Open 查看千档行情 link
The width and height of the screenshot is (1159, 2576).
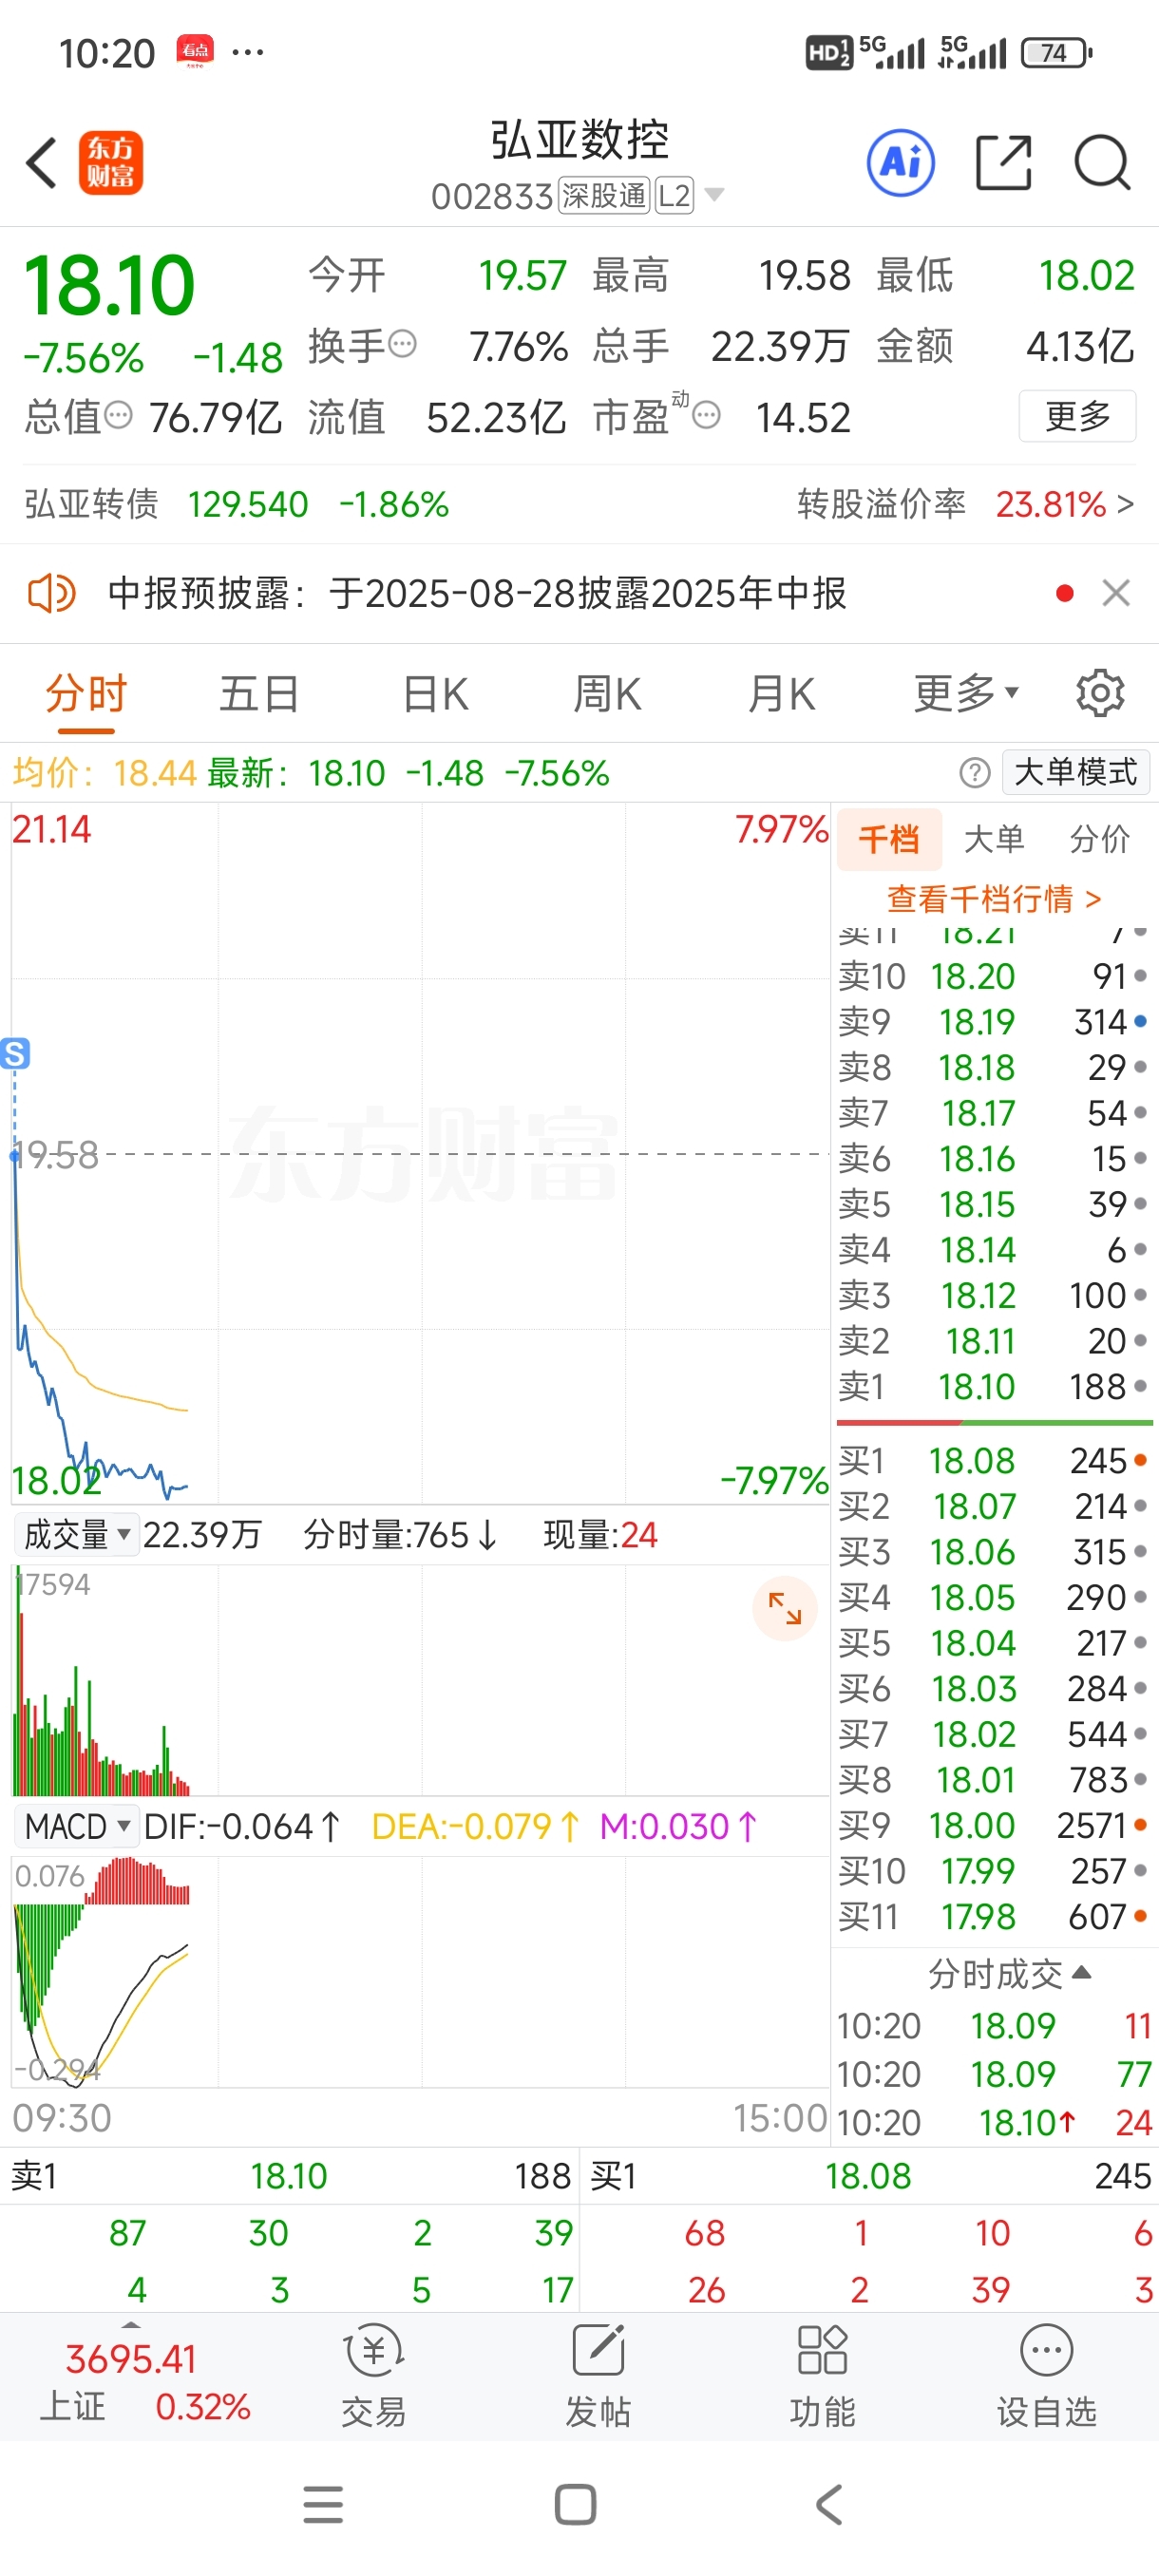coord(993,898)
